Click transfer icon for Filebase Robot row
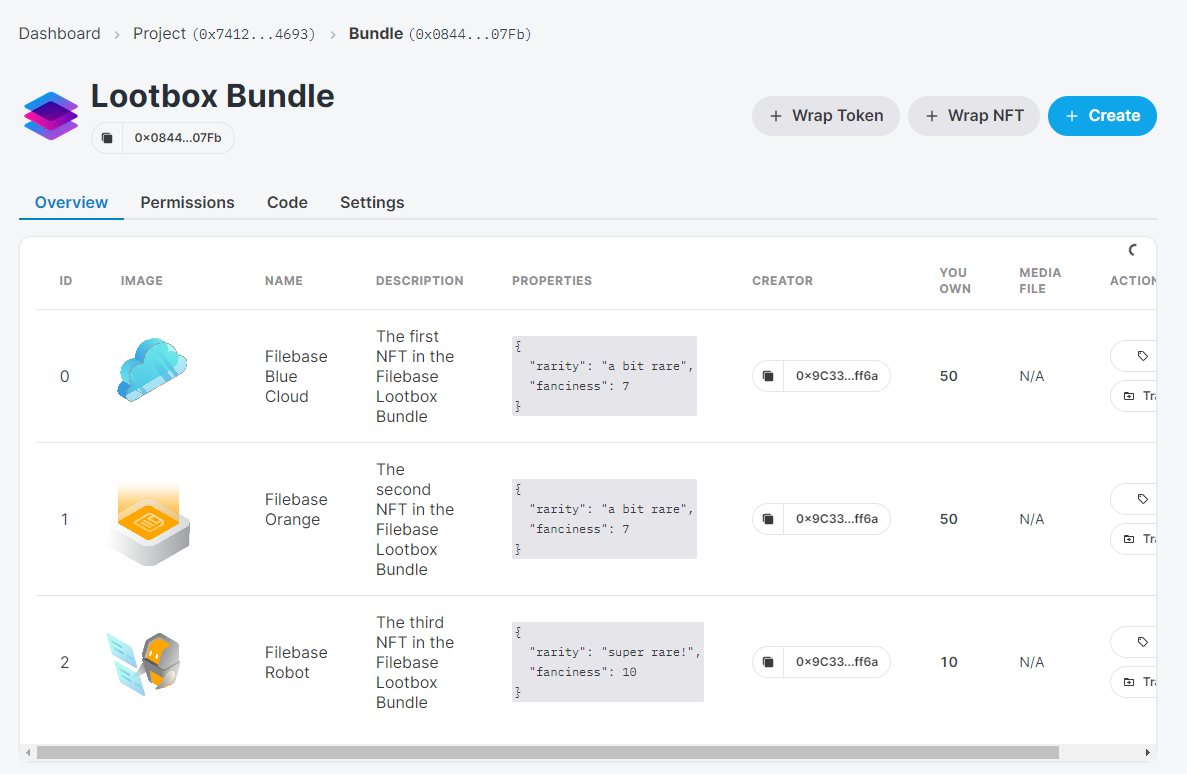This screenshot has height=774, width=1187. click(x=1129, y=682)
